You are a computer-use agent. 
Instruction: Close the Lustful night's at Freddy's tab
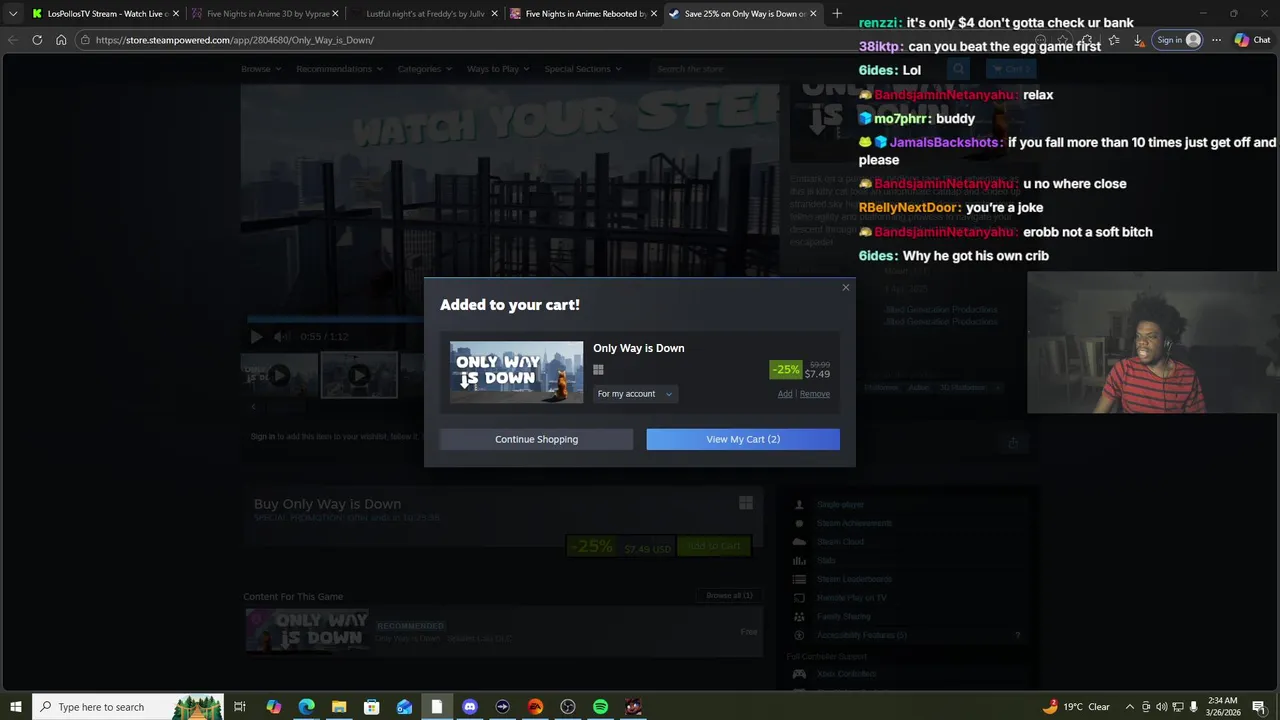pos(494,14)
